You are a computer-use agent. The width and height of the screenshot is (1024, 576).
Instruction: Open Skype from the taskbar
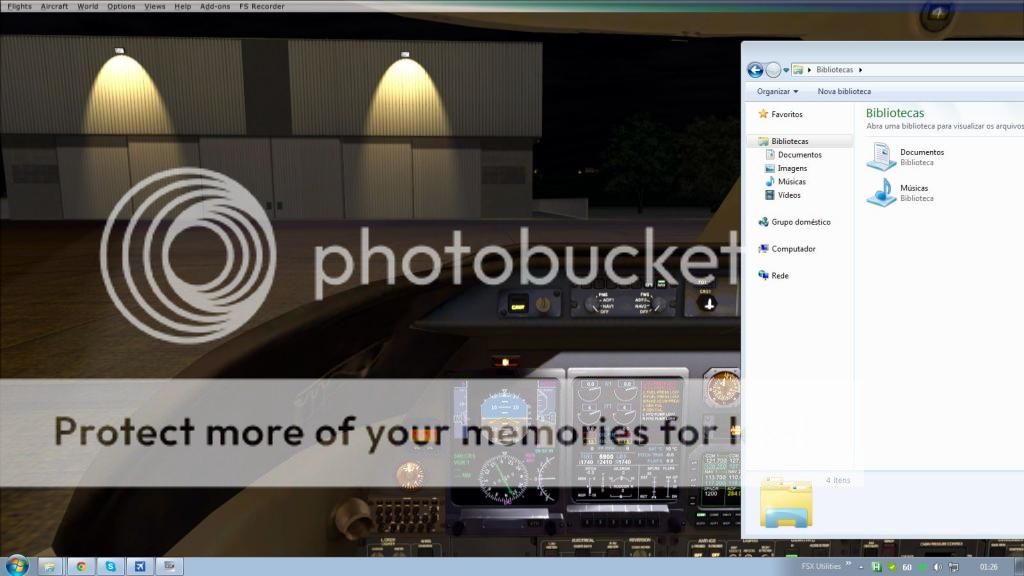click(x=110, y=566)
